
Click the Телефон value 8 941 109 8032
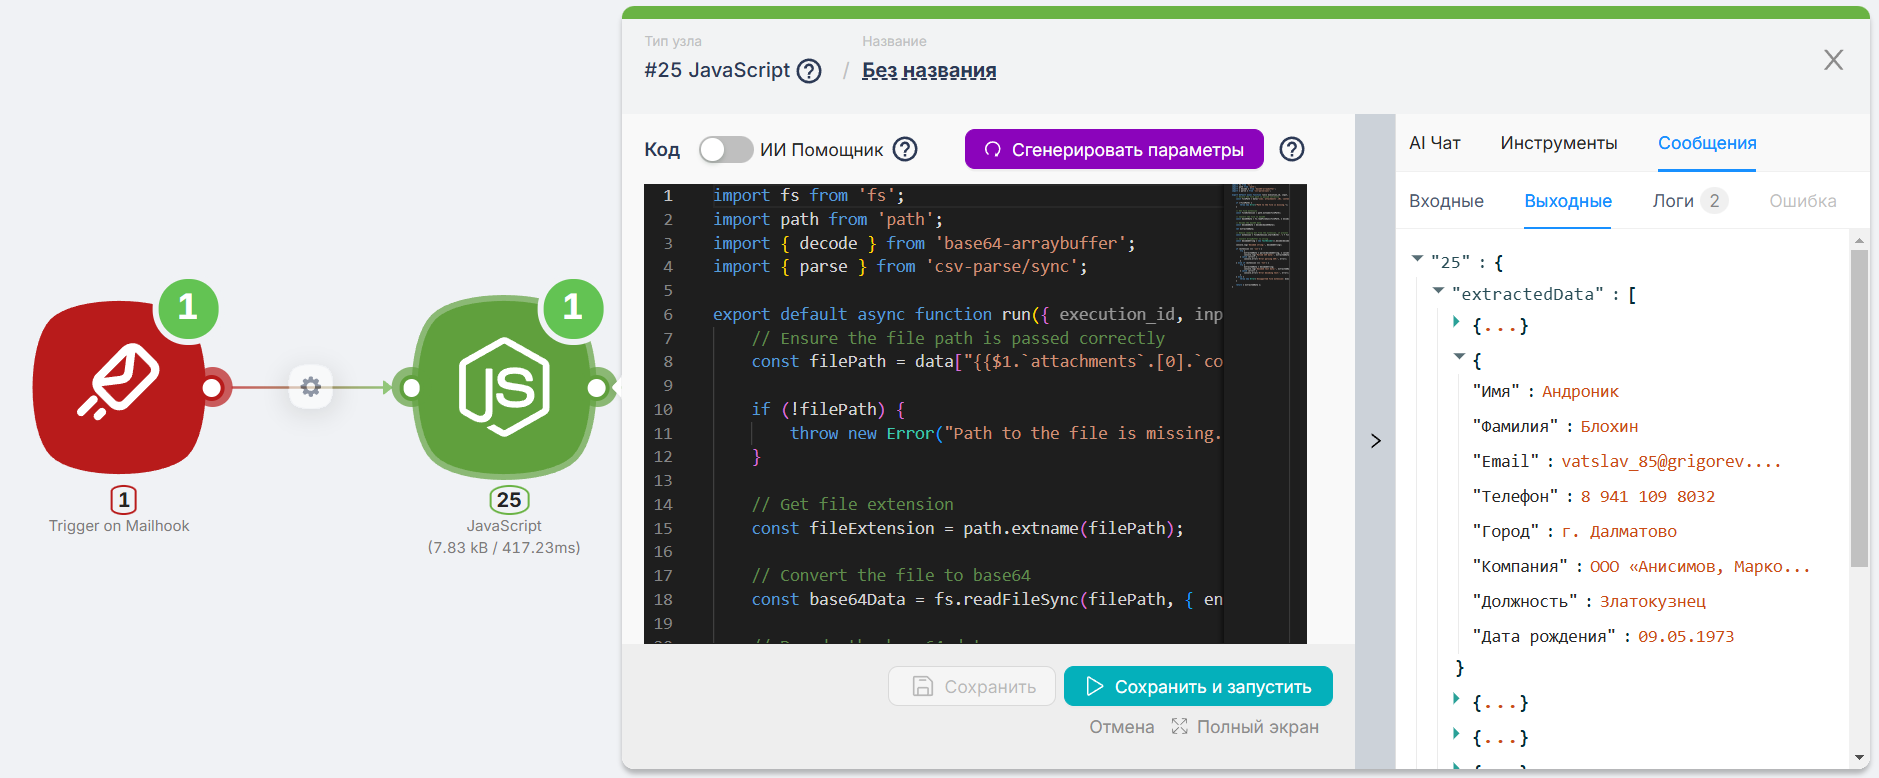1647,497
